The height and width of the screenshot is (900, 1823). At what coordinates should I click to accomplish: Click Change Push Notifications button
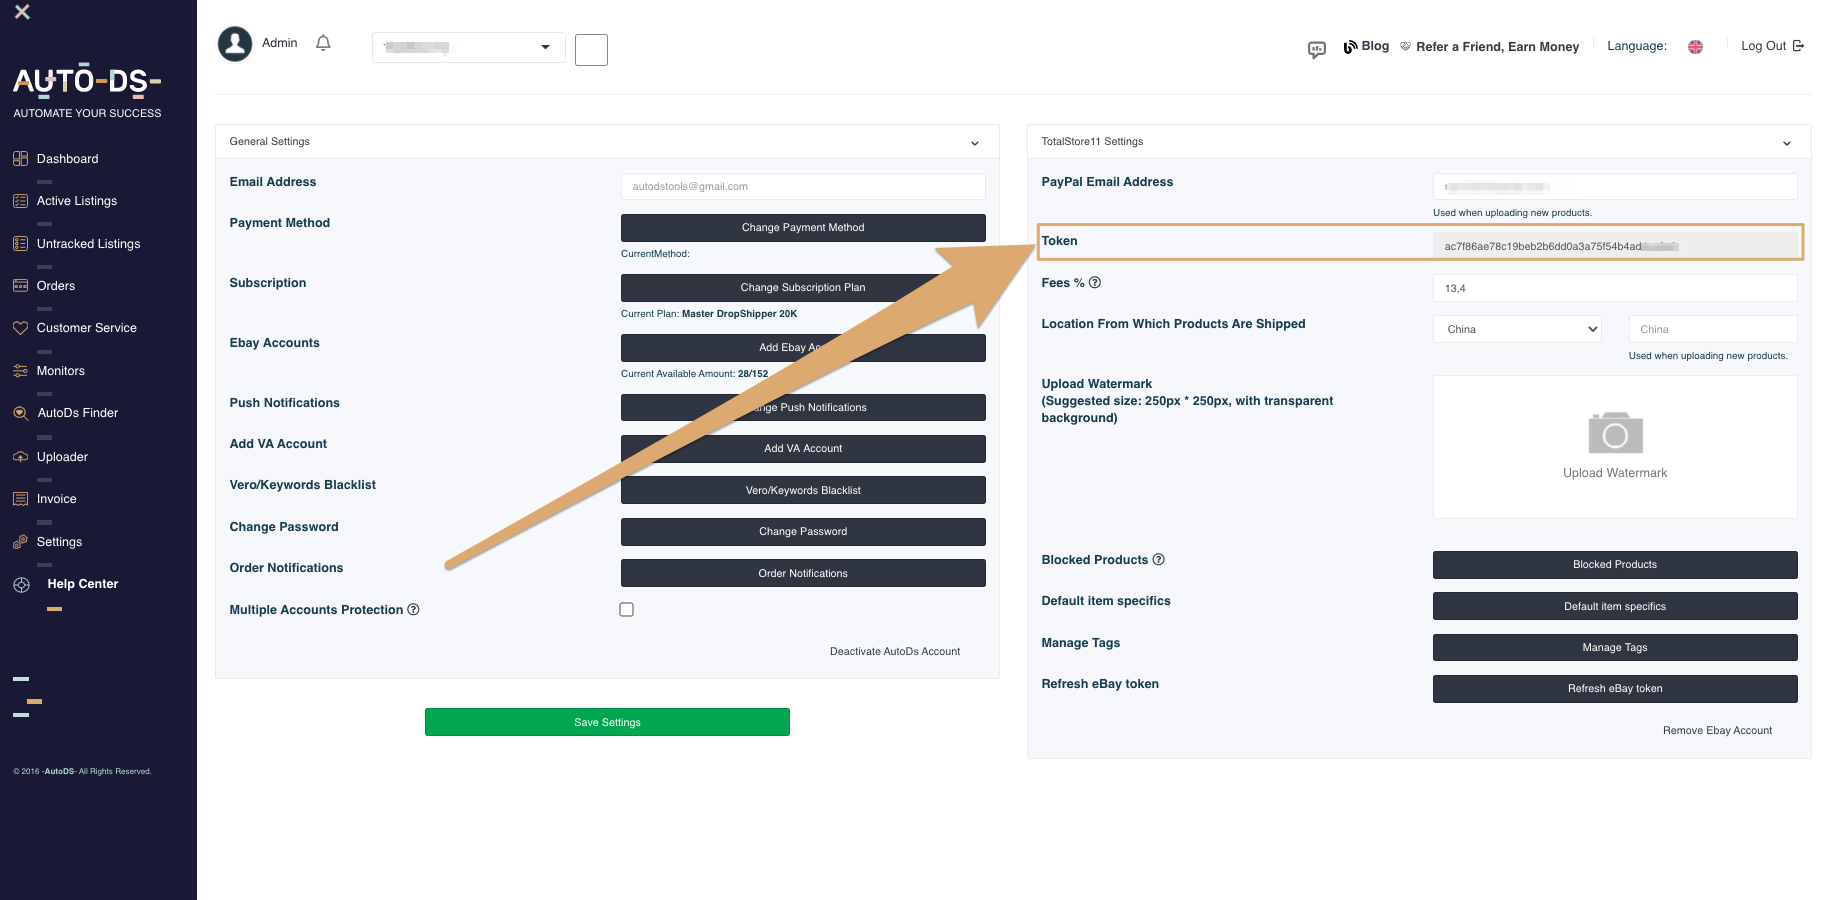(803, 407)
